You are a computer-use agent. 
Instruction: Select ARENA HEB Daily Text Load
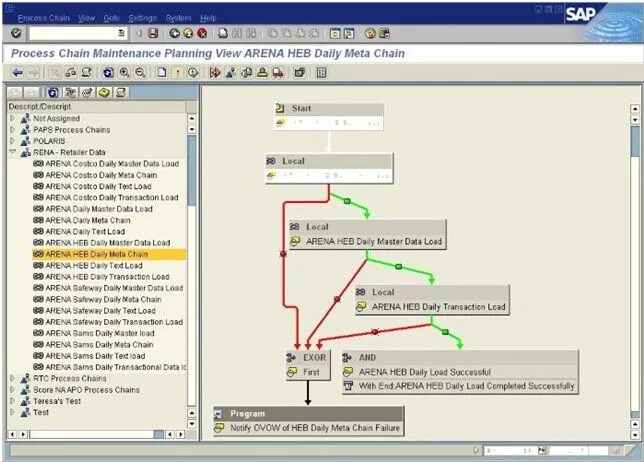pyautogui.click(x=94, y=266)
